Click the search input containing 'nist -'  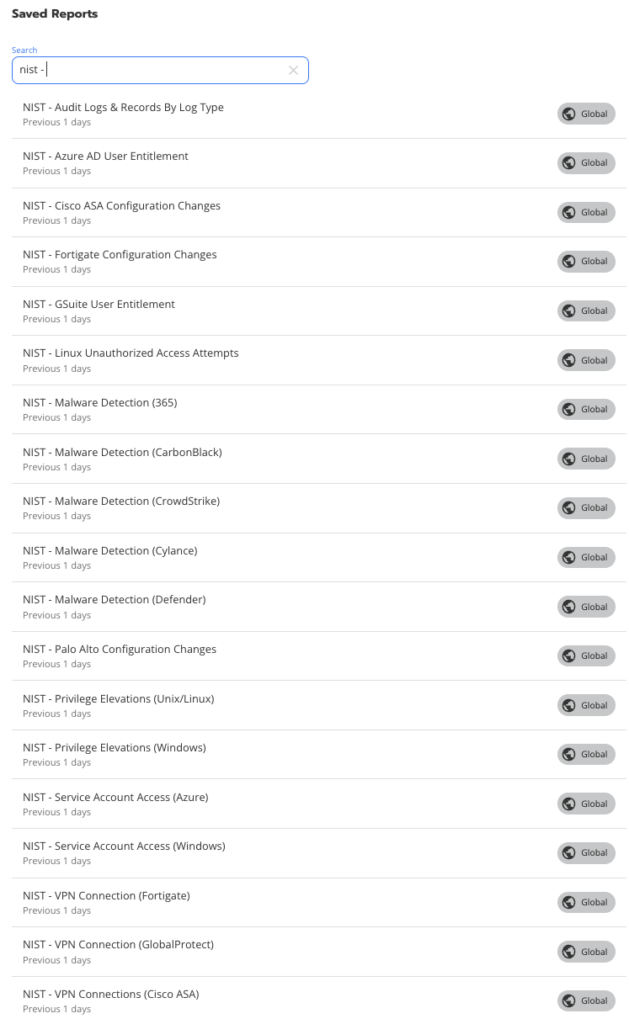[x=160, y=71]
